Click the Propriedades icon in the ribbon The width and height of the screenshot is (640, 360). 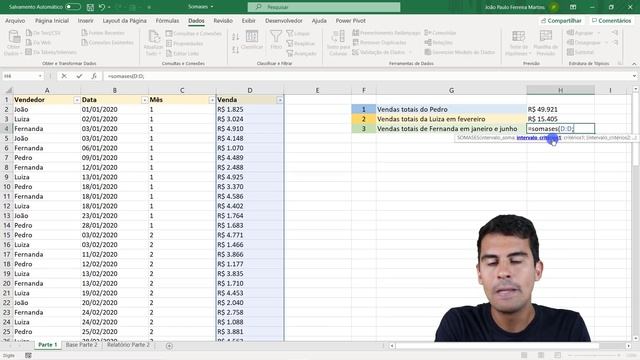click(169, 44)
